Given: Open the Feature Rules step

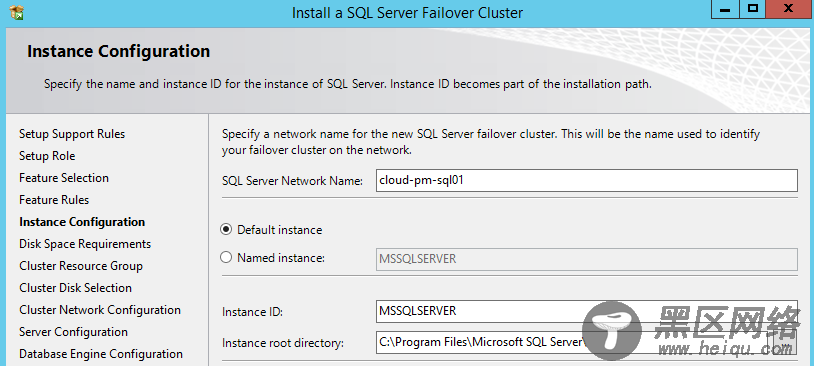Looking at the screenshot, I should coord(54,200).
